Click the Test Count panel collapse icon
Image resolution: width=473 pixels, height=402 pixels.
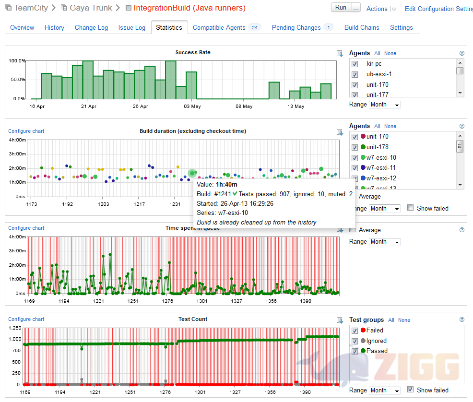point(462,319)
